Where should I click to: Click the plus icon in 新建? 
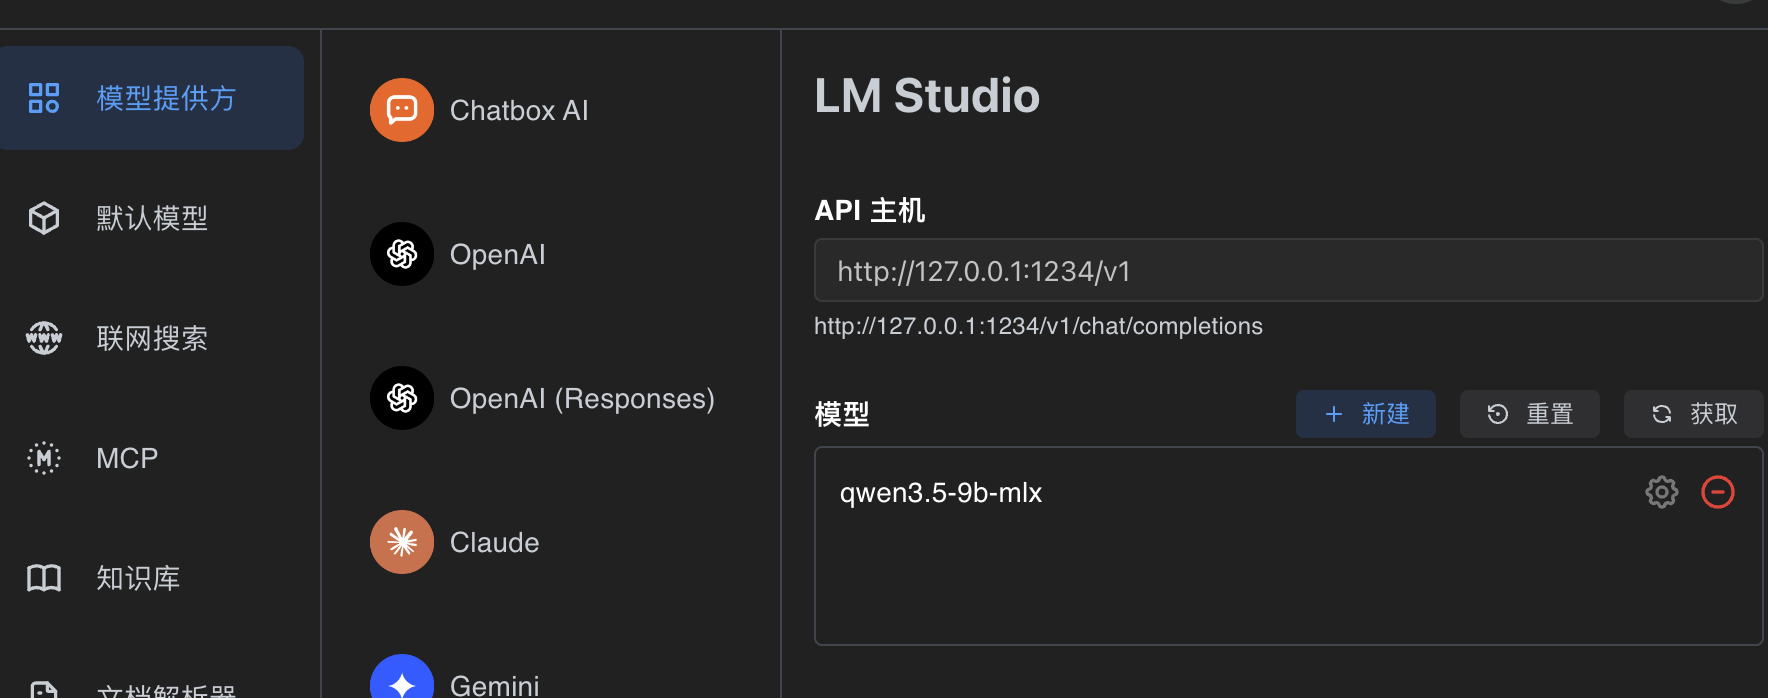click(x=1334, y=414)
